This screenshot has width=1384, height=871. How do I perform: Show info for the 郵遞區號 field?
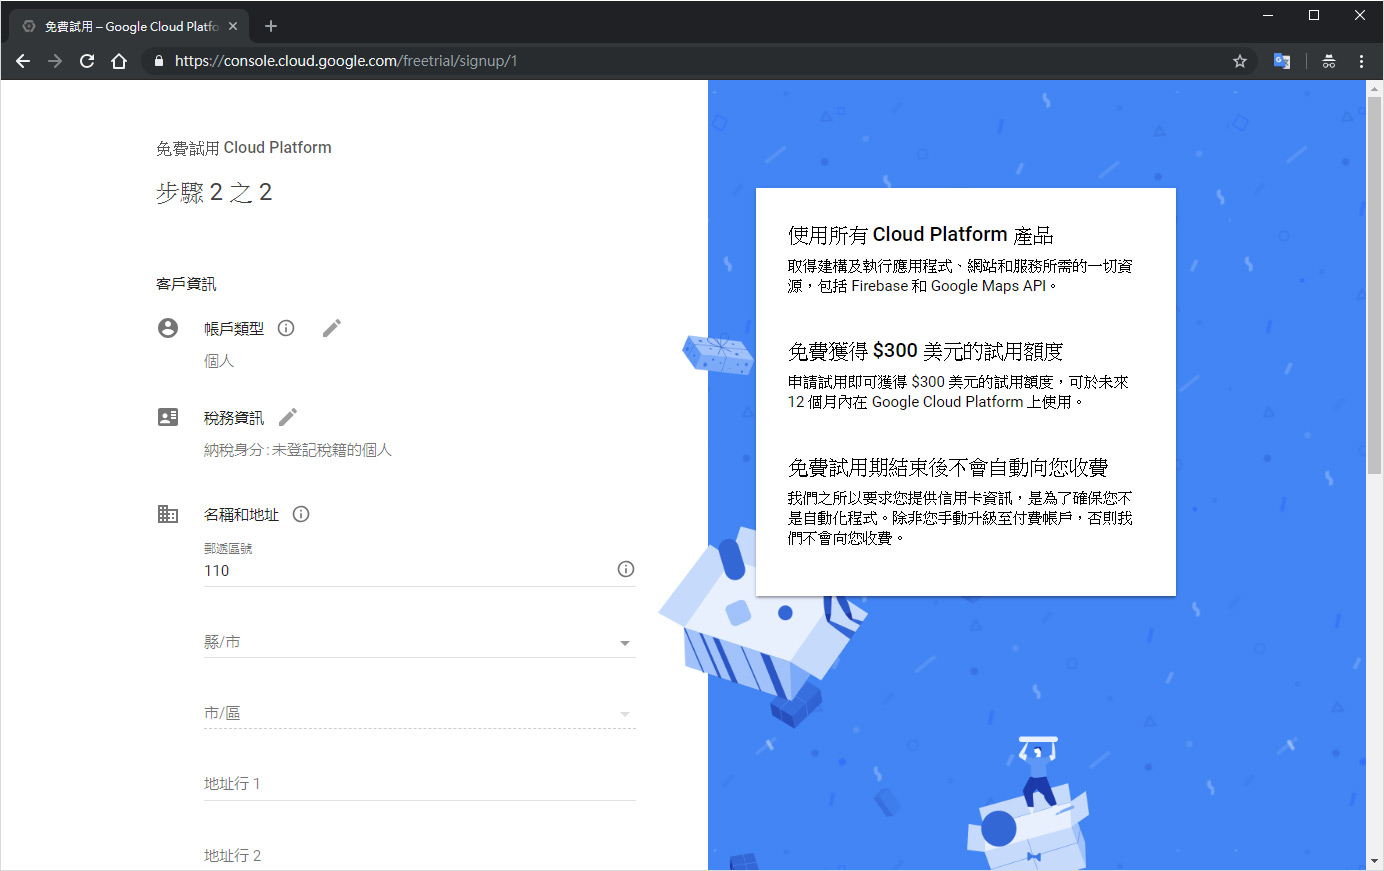(x=626, y=569)
